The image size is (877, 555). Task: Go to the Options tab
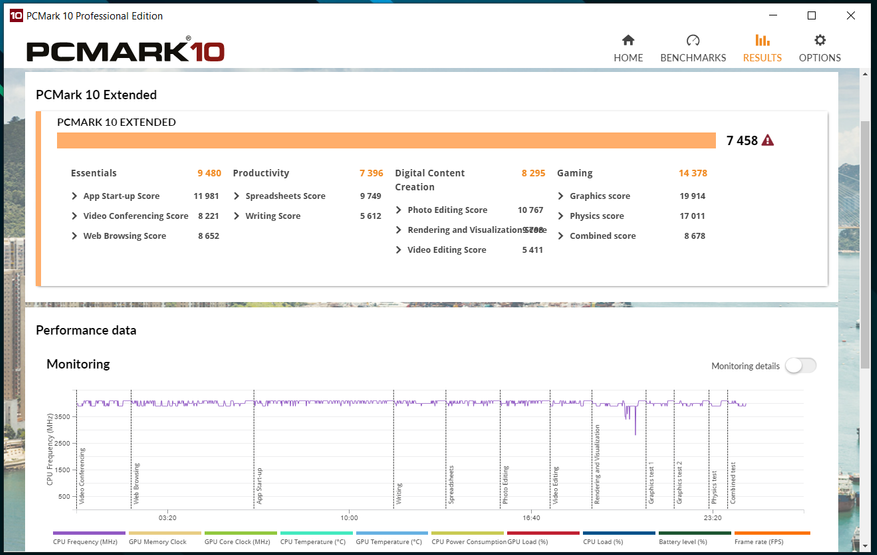pos(819,48)
